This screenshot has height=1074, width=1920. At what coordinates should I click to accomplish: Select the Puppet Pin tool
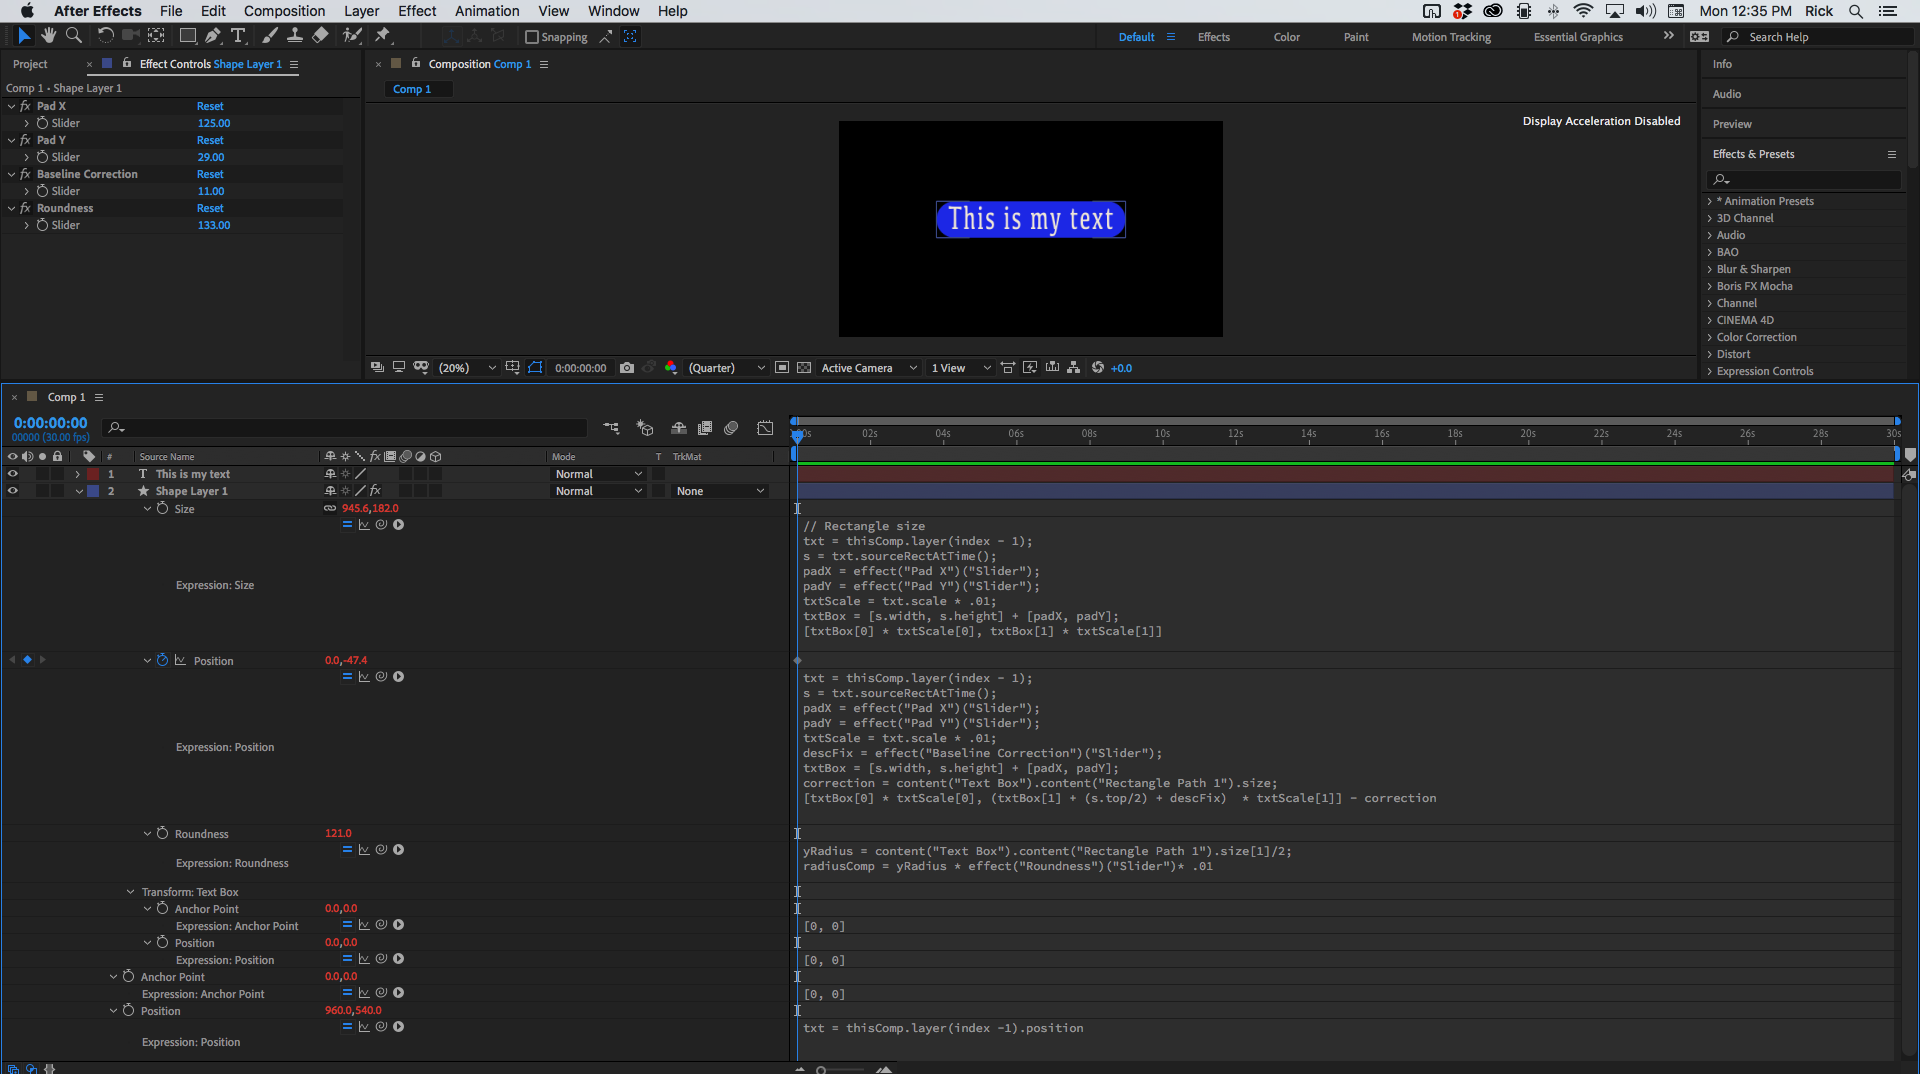(x=382, y=36)
